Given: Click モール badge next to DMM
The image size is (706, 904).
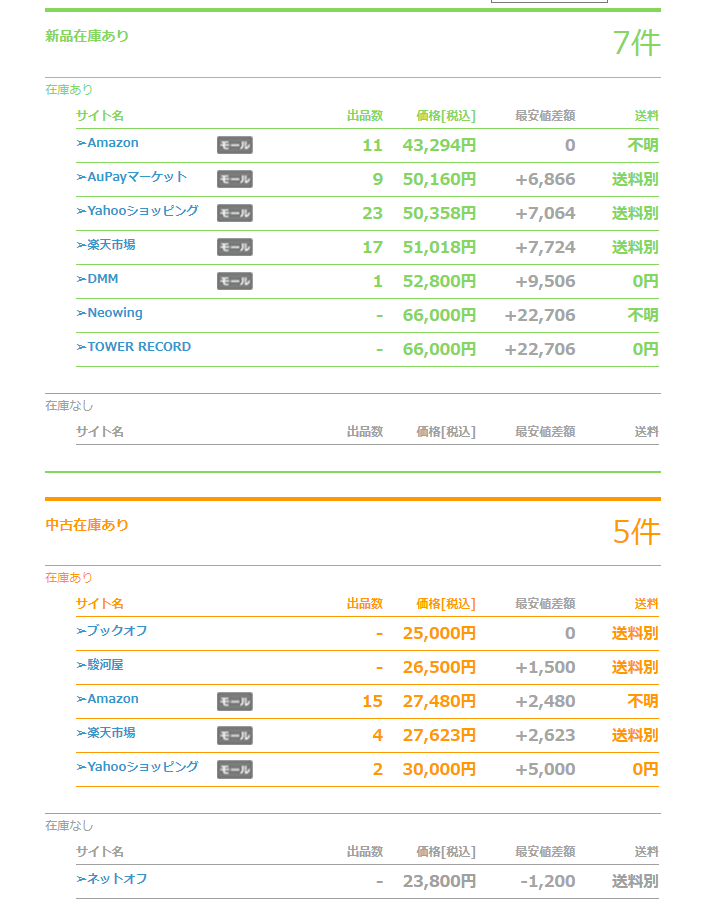Looking at the screenshot, I should [x=235, y=281].
